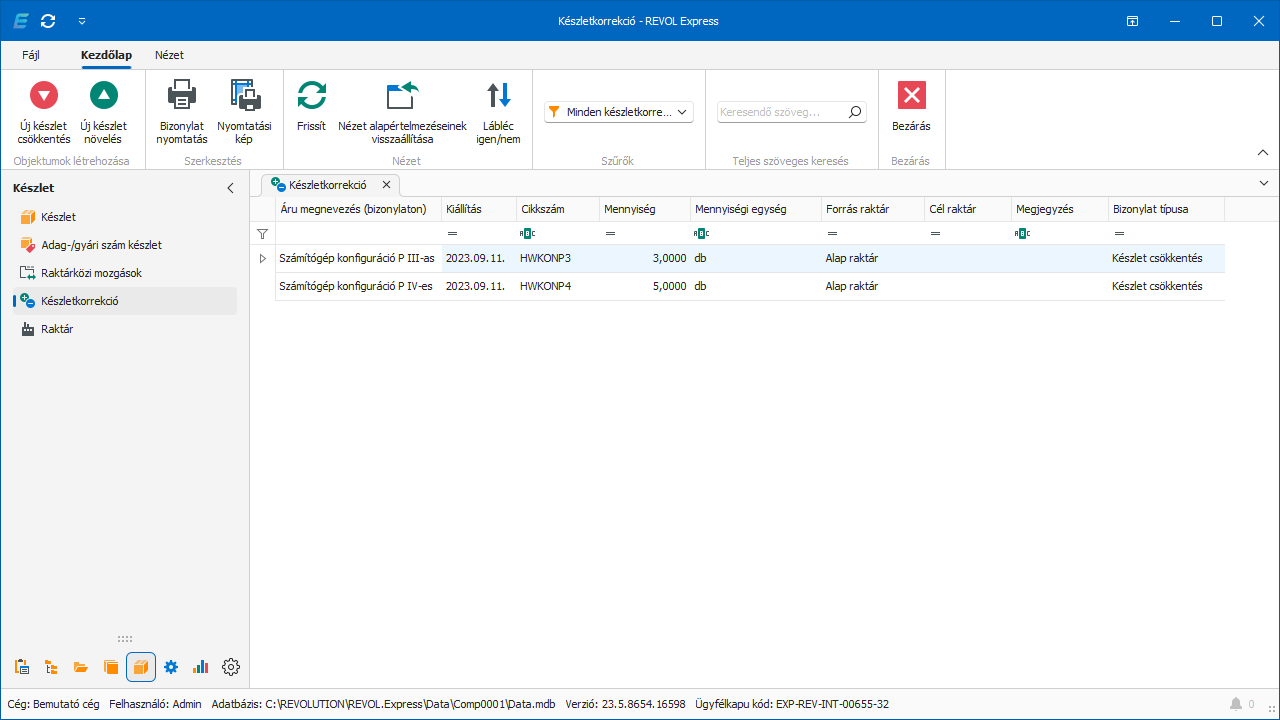Create new stock increase with Új készlet növelés
Screen dimensions: 1280x720
coord(104,96)
